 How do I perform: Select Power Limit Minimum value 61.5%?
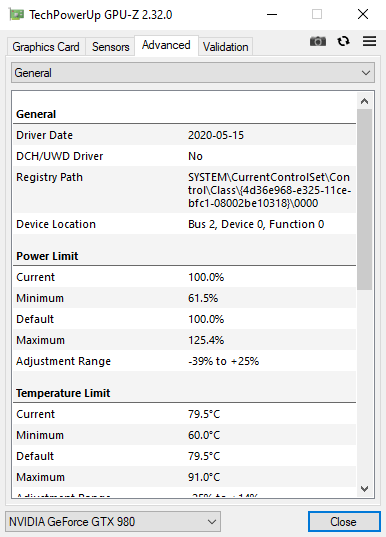[203, 298]
